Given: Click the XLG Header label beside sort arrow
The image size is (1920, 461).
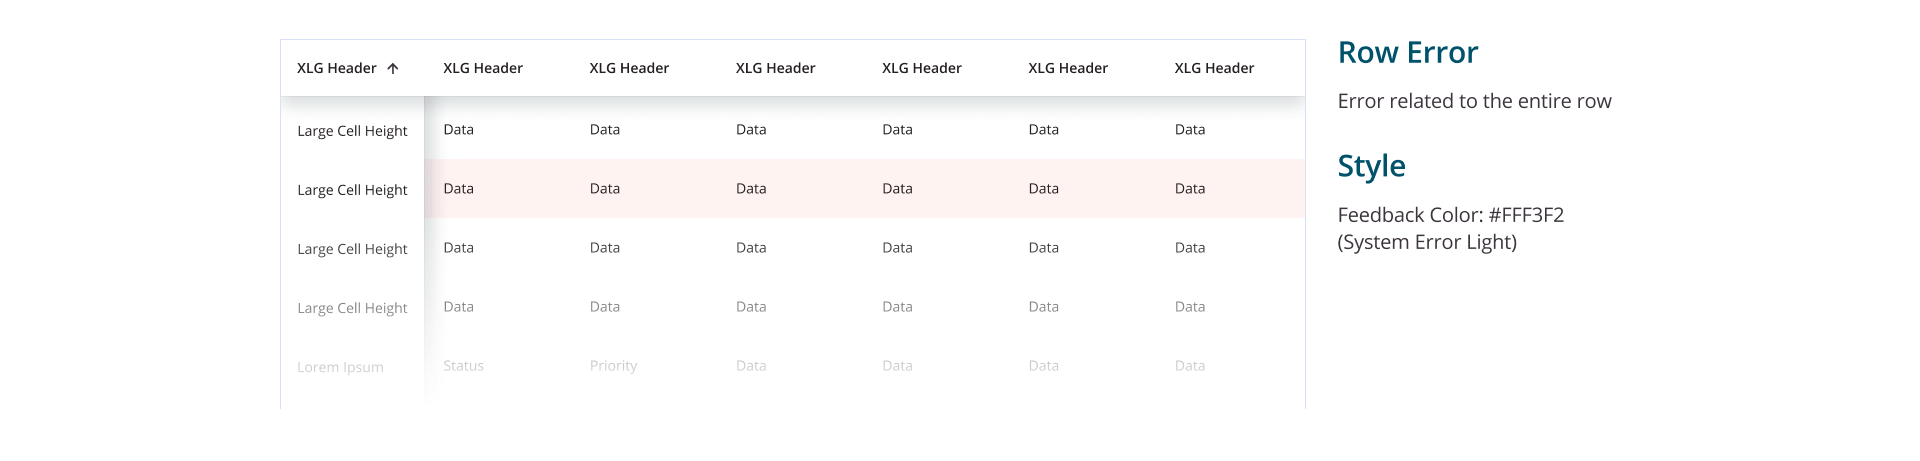Looking at the screenshot, I should pyautogui.click(x=337, y=69).
